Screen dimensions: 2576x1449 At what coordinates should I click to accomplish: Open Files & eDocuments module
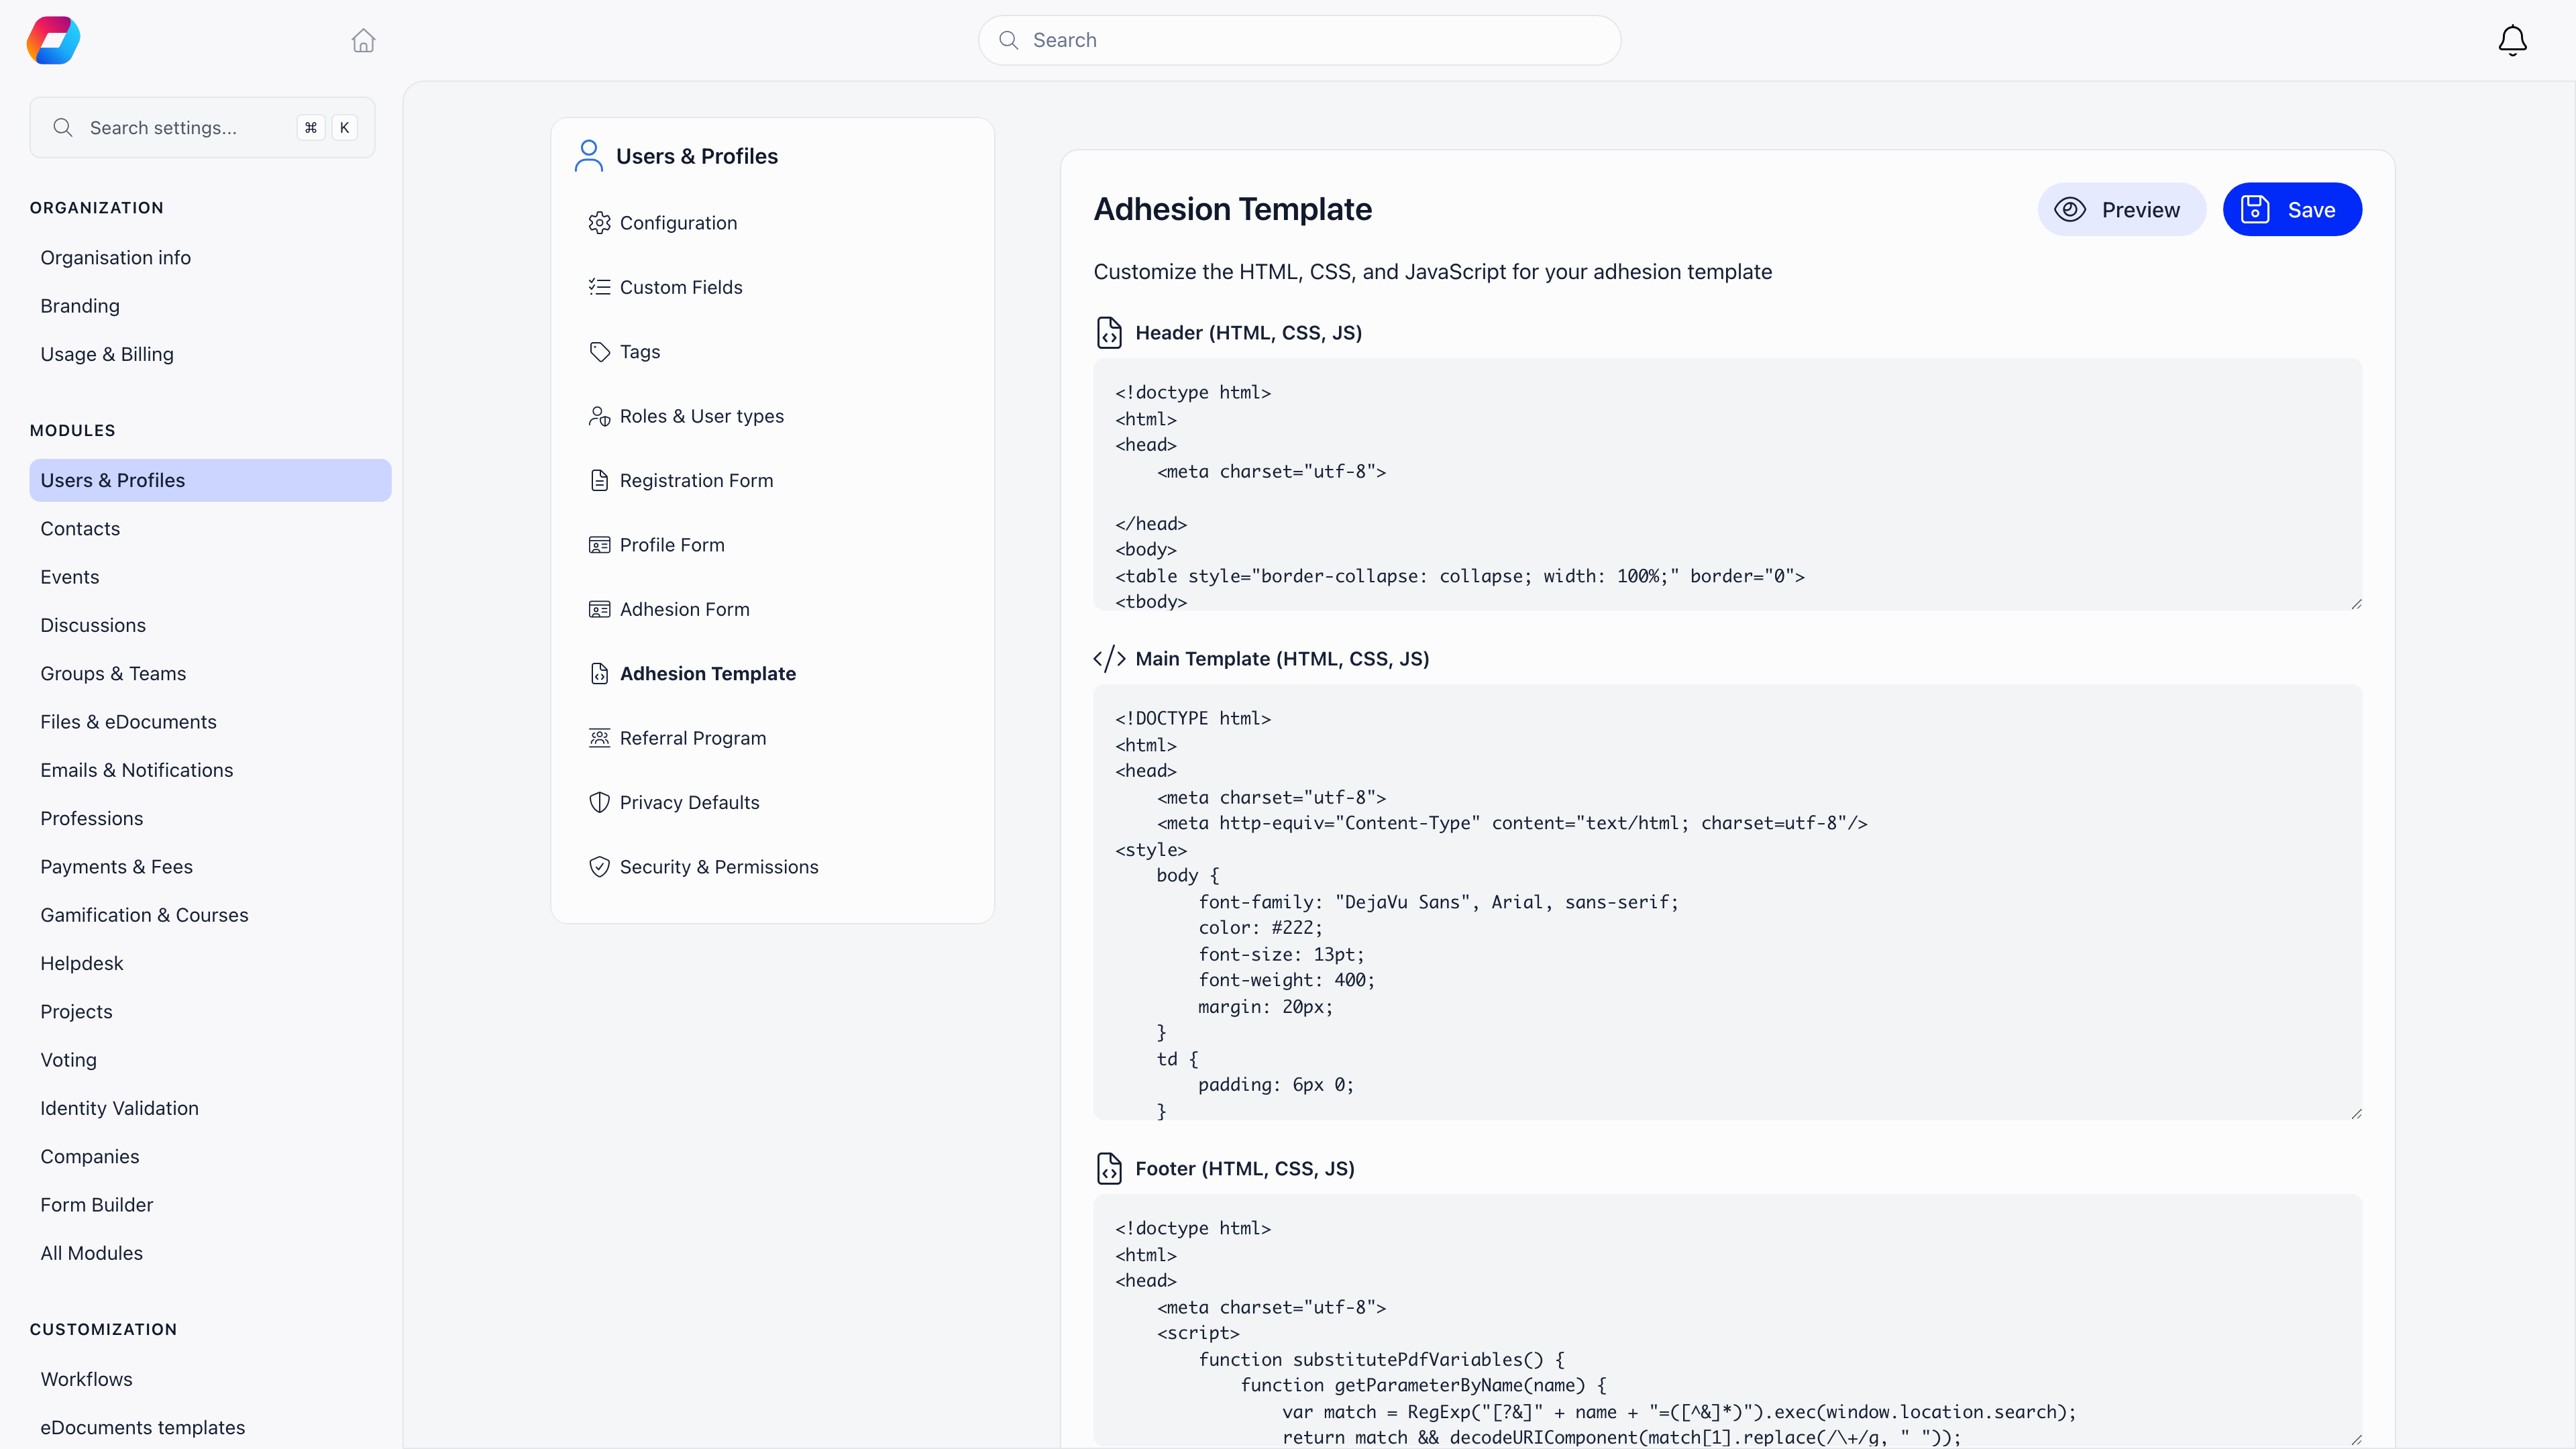[x=128, y=722]
